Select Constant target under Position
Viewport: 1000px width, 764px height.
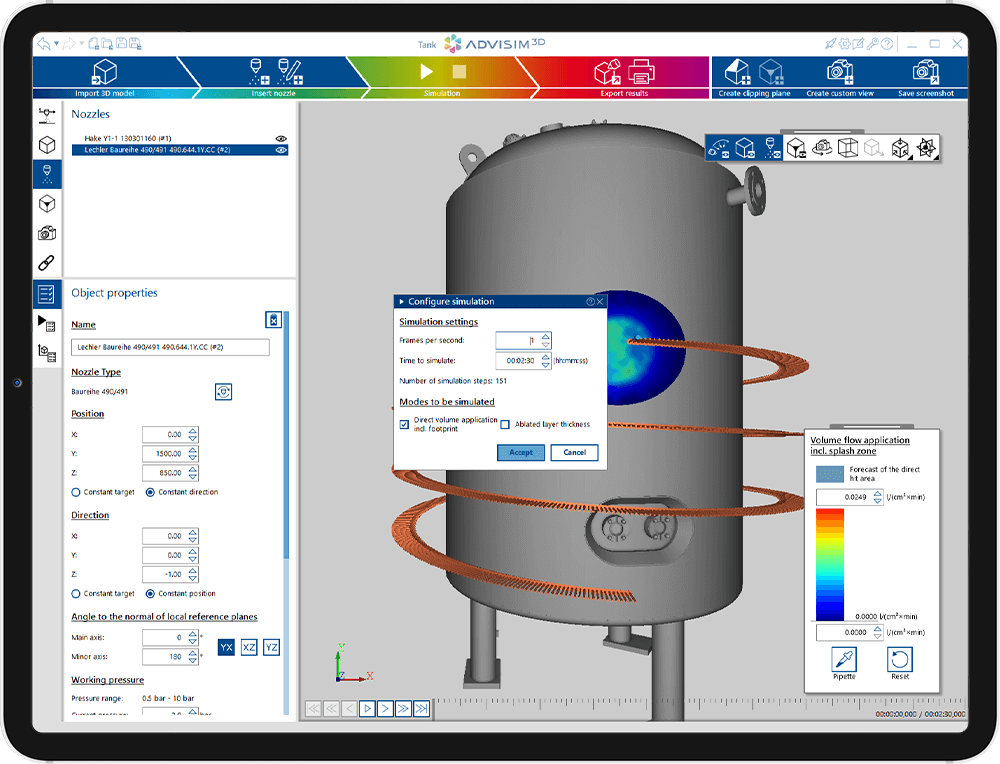pos(76,492)
